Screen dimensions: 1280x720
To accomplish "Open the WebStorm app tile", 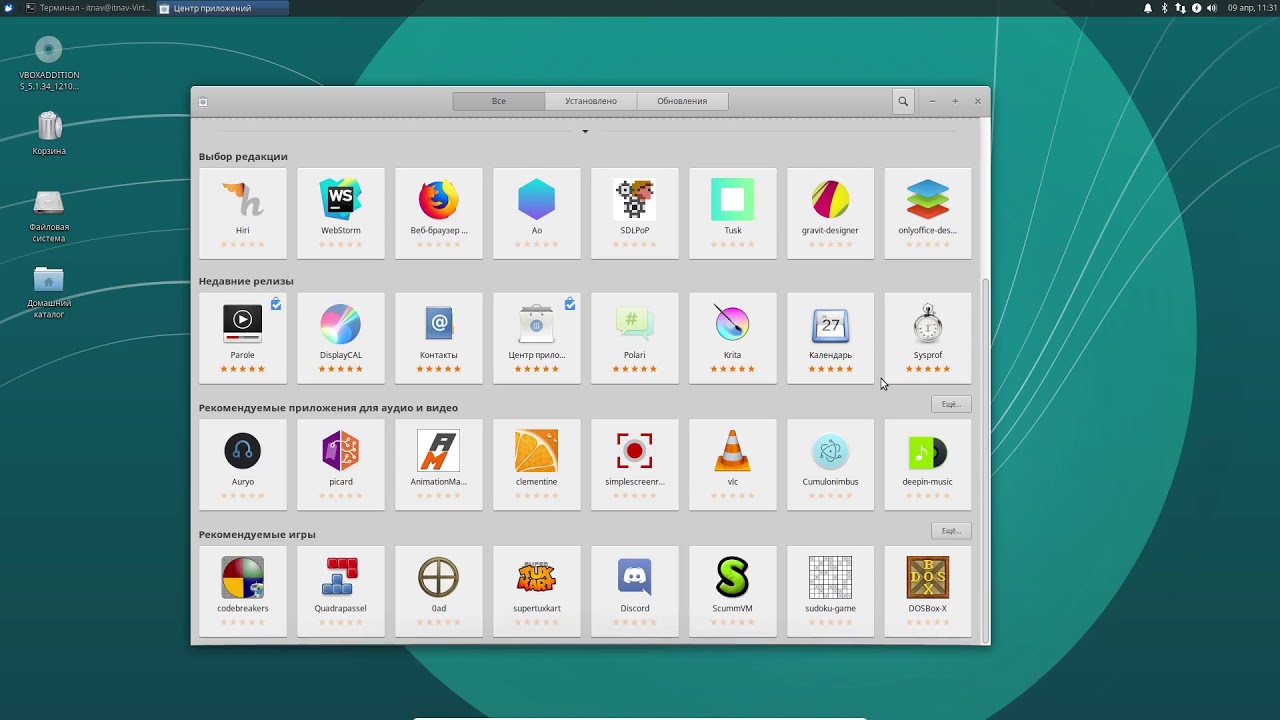I will click(x=341, y=213).
